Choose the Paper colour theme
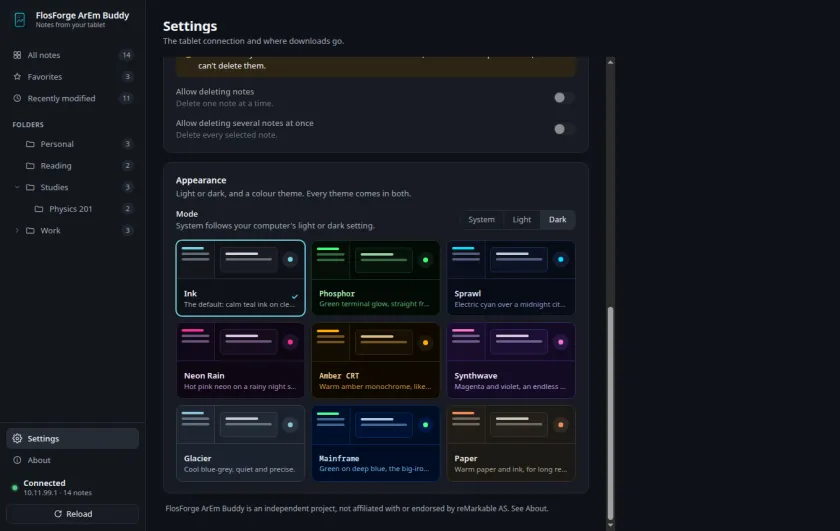The width and height of the screenshot is (840, 531). [x=511, y=443]
